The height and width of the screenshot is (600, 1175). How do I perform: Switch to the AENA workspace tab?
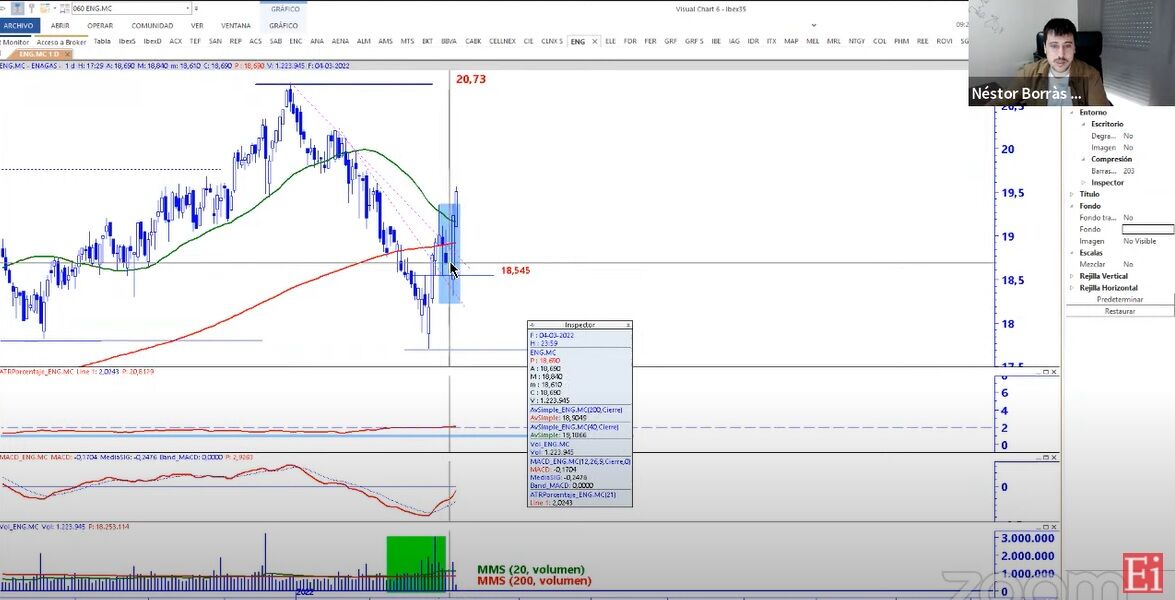pyautogui.click(x=340, y=41)
